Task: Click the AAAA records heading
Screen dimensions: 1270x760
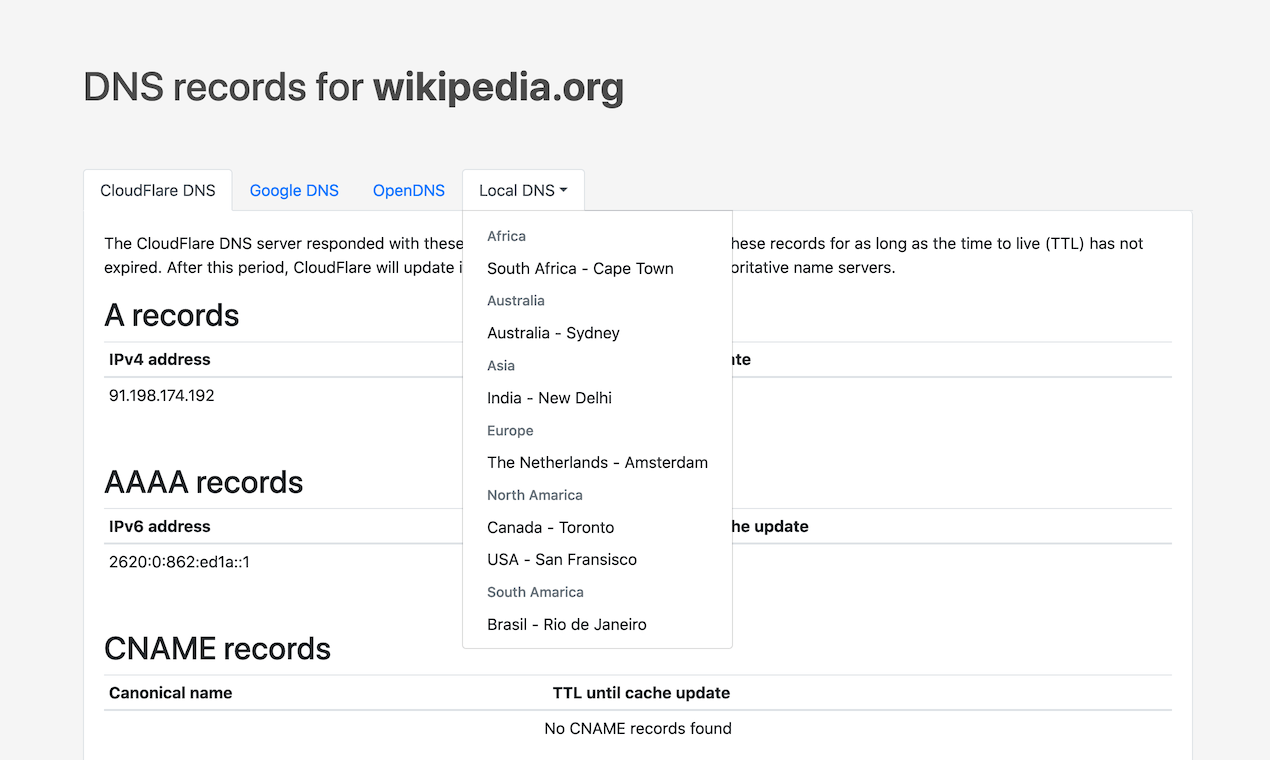Action: click(204, 482)
